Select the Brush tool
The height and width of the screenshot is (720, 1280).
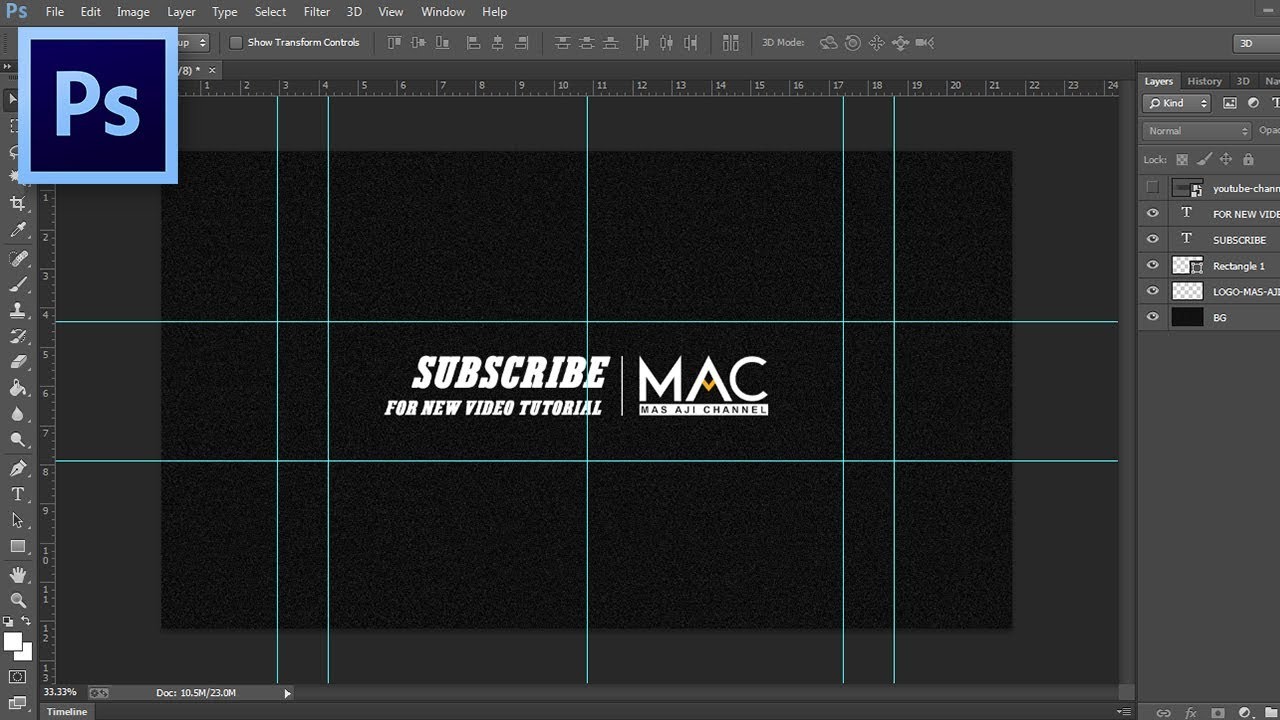pos(17,284)
